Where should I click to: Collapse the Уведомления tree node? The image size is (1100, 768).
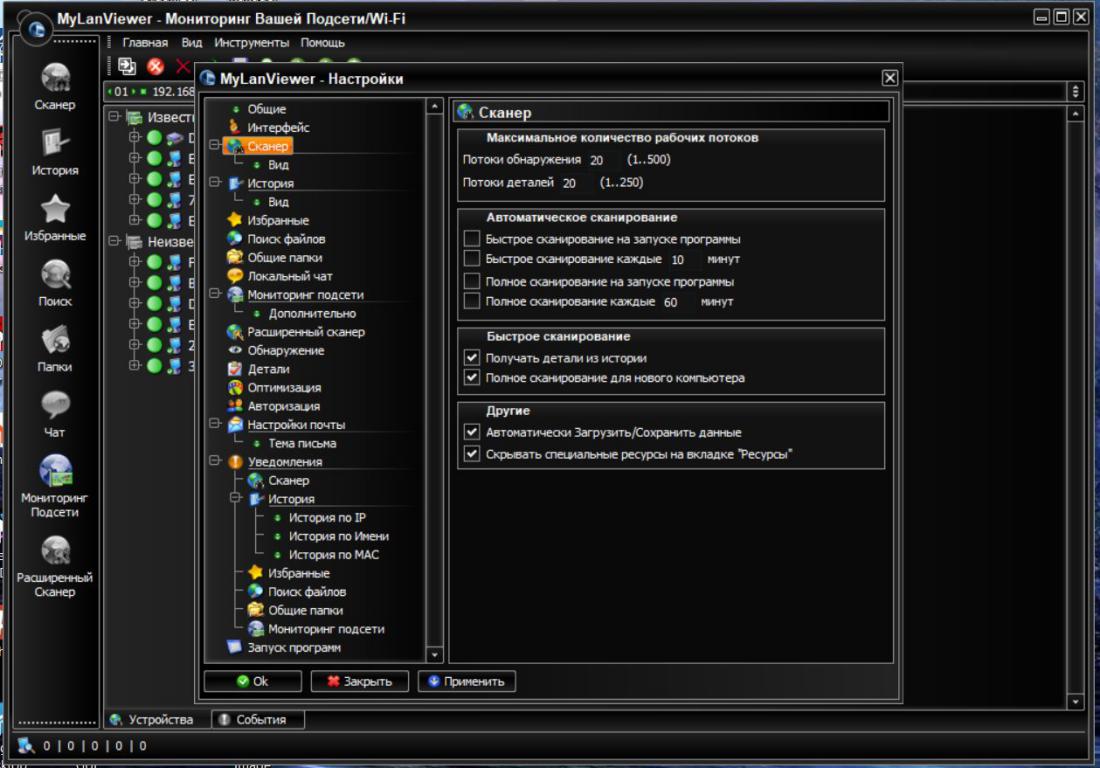point(213,462)
